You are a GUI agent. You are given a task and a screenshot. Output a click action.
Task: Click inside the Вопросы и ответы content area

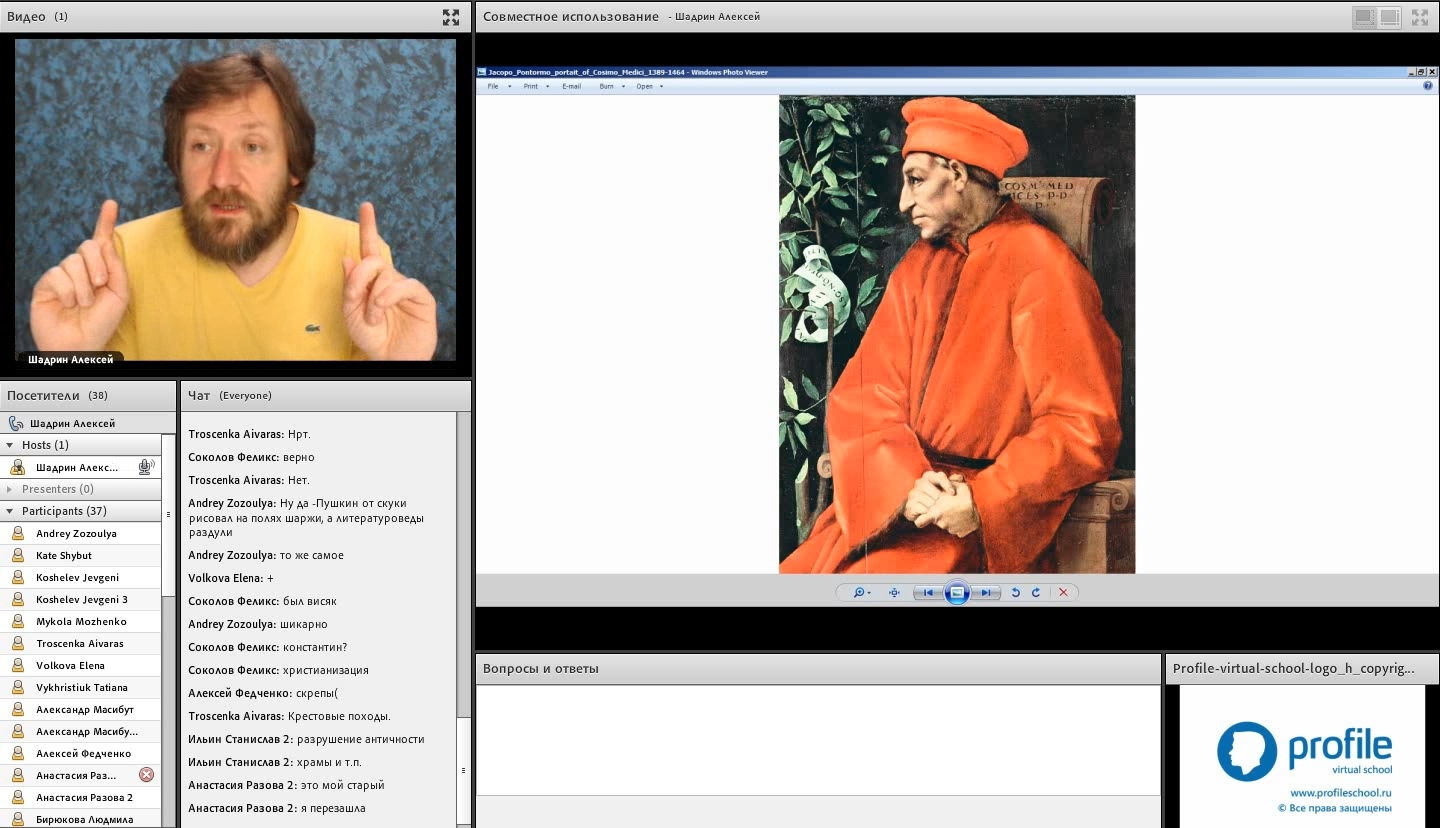click(818, 740)
